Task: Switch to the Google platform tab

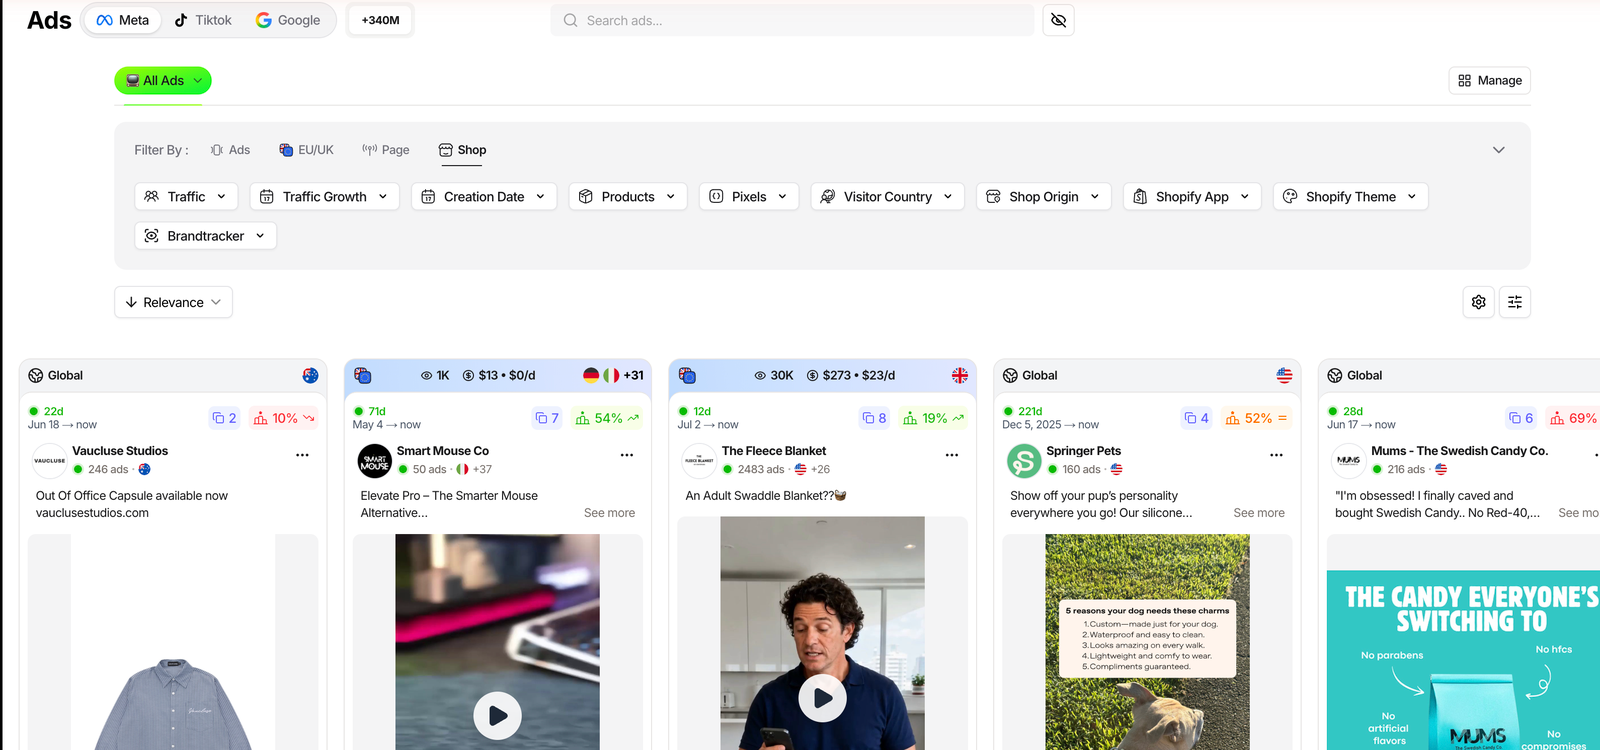Action: 288,20
